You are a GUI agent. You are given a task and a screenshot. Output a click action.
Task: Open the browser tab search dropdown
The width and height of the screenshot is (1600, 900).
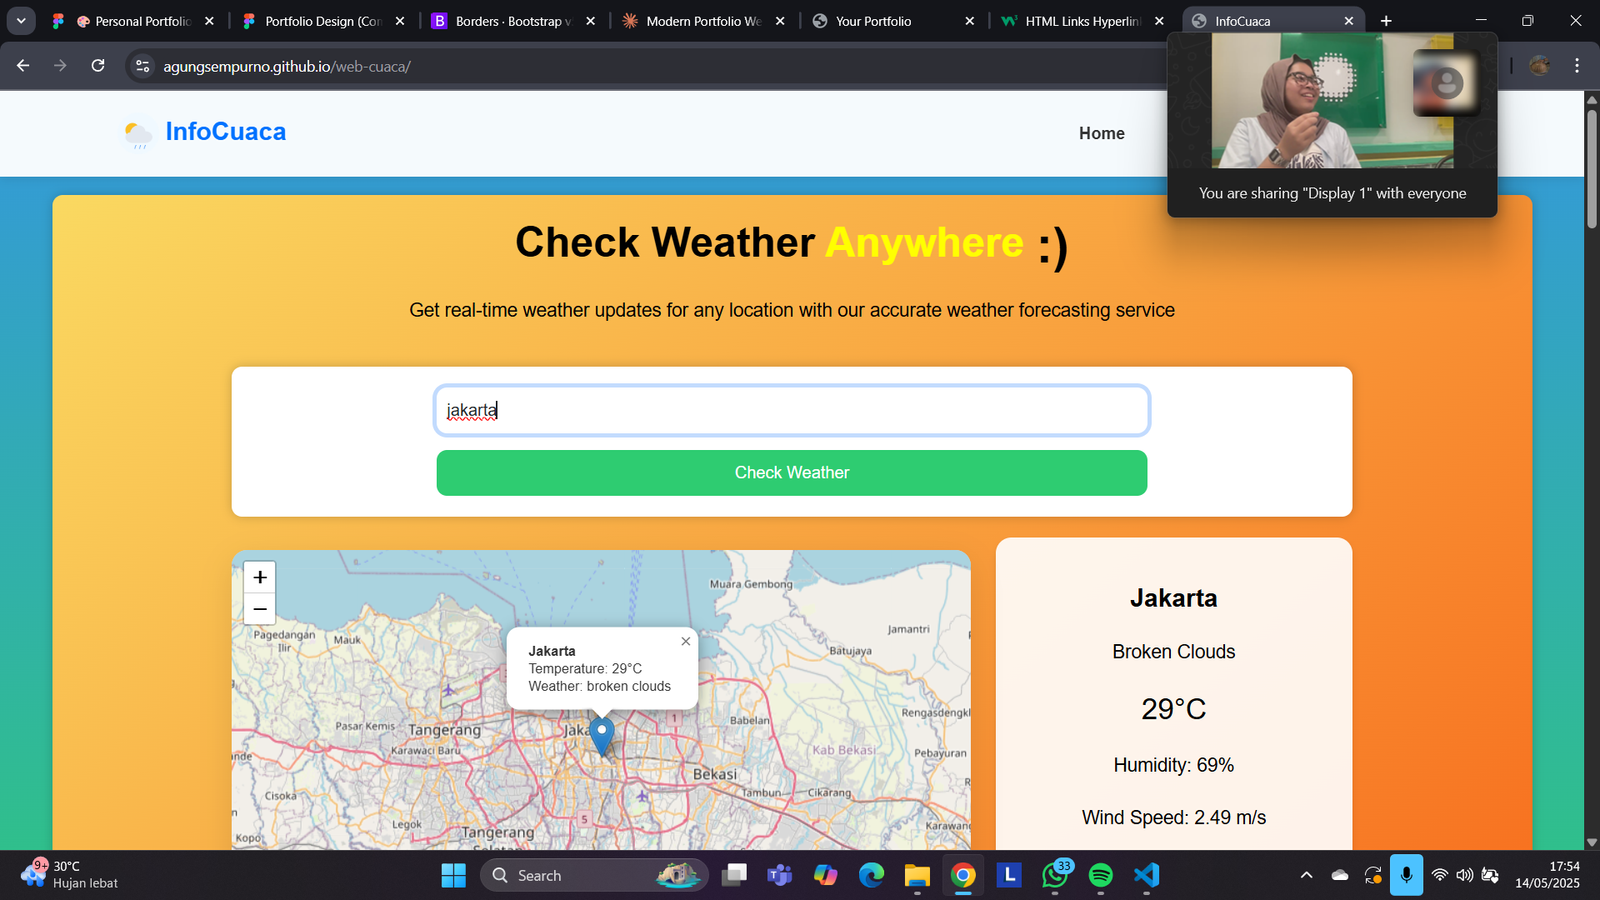(21, 20)
